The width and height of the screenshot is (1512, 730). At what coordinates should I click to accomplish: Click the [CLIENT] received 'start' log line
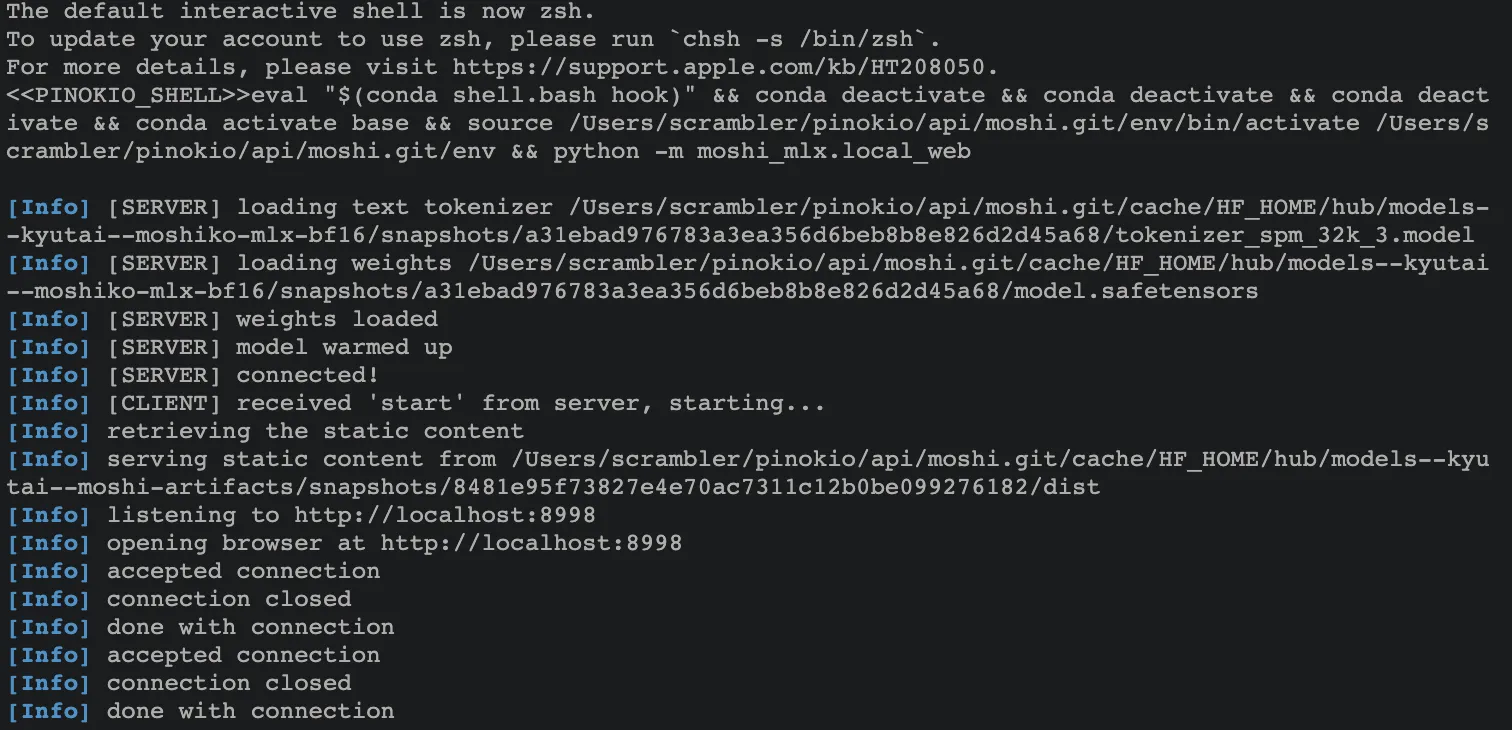click(416, 403)
